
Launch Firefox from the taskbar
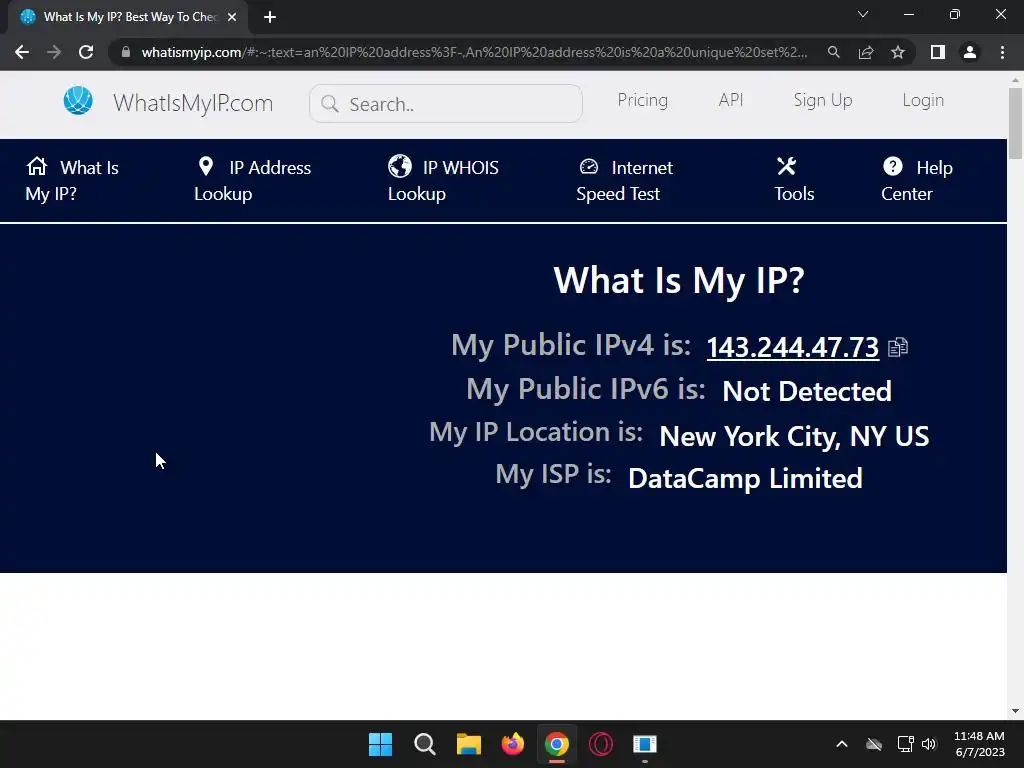513,744
